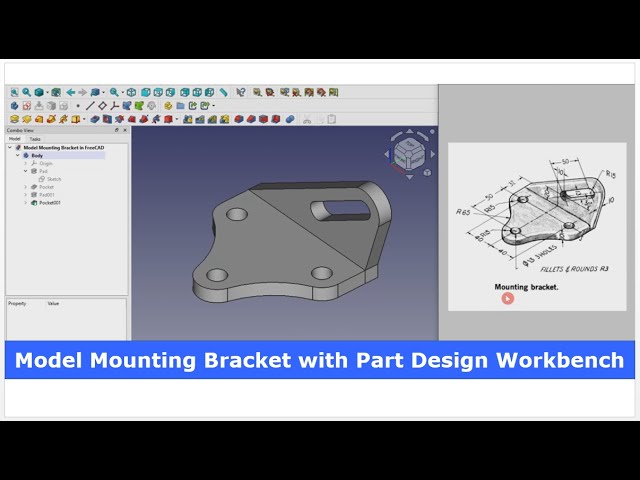
Task: Close the Combo View panel
Action: 125,130
